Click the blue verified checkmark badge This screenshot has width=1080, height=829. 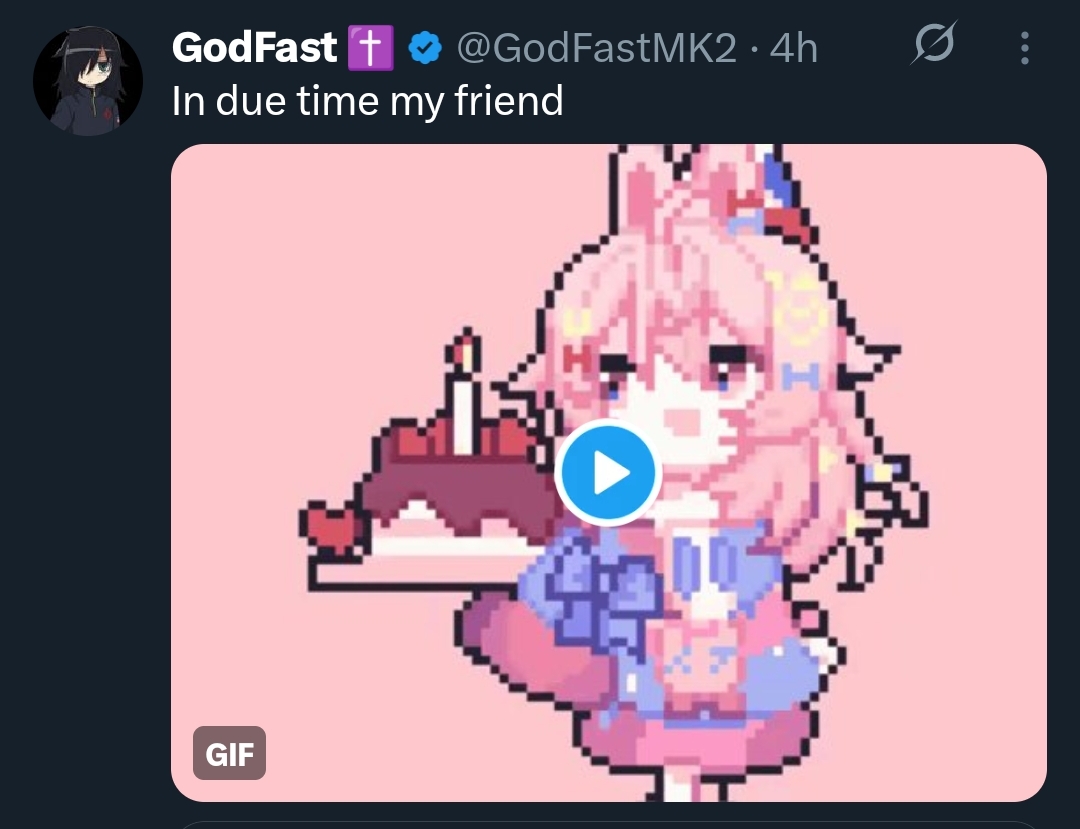coord(425,48)
